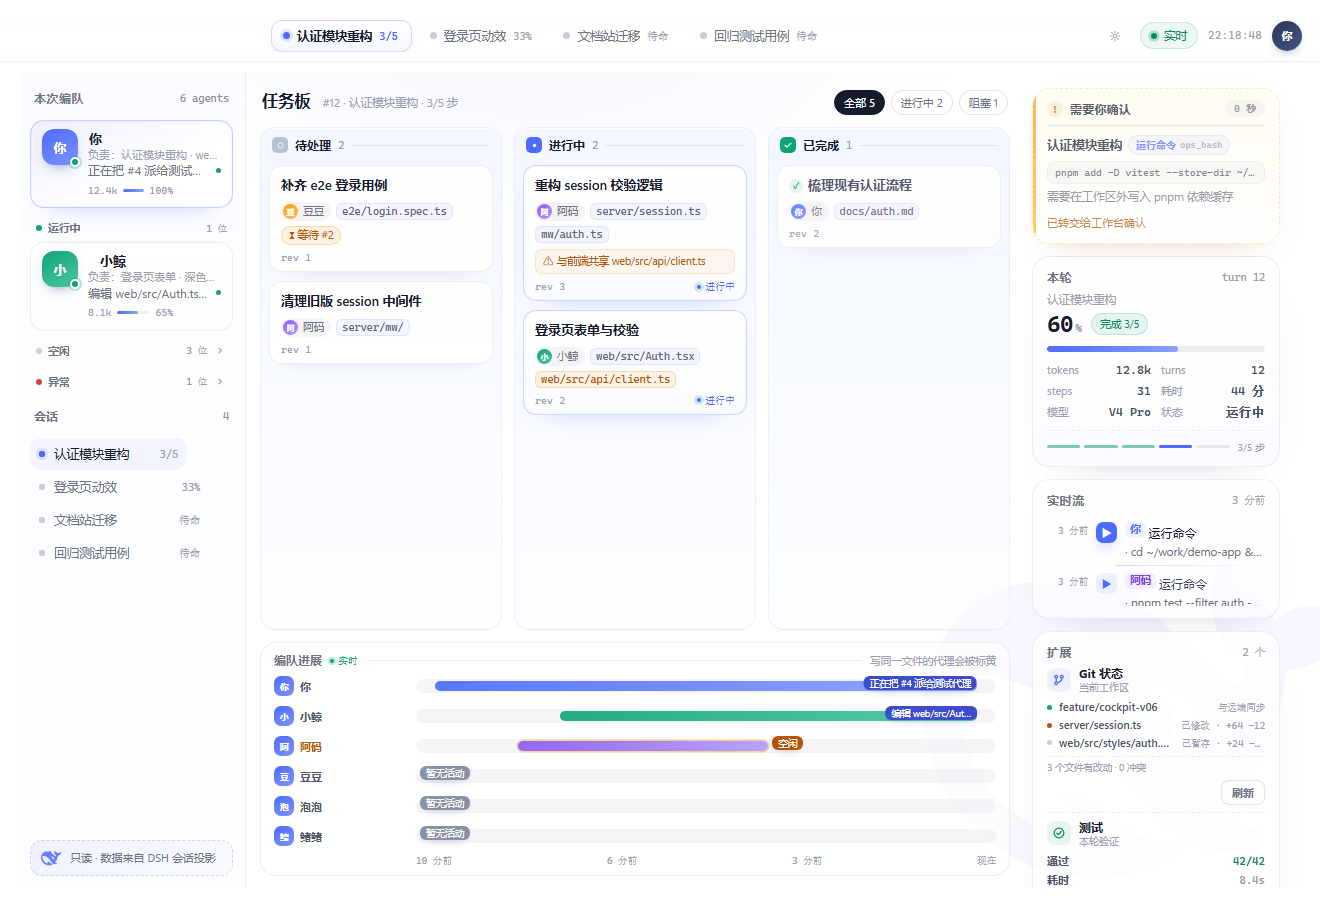The width and height of the screenshot is (1320, 900).
Task: Click 小鲸 avatar in 编队进展 timeline
Action: click(x=284, y=716)
